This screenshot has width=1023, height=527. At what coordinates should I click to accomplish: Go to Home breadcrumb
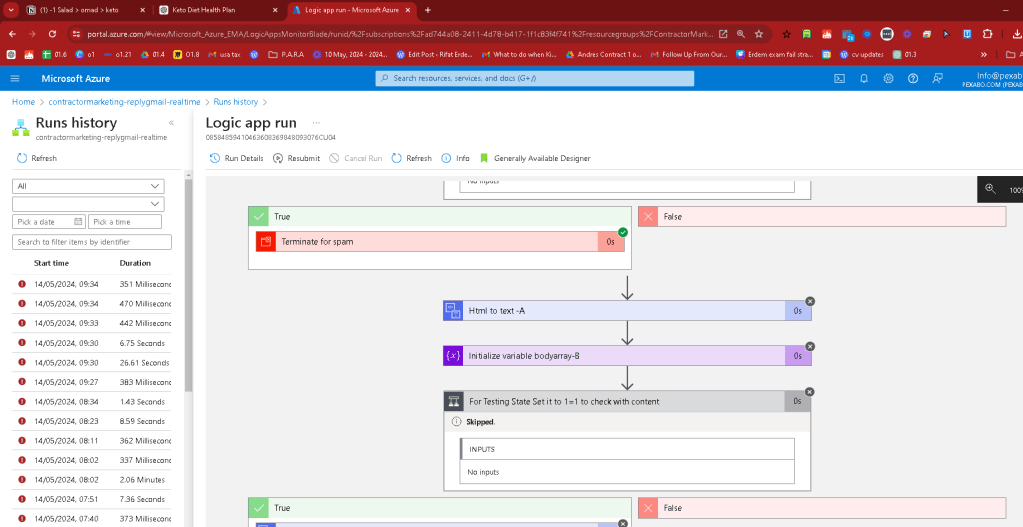point(23,102)
